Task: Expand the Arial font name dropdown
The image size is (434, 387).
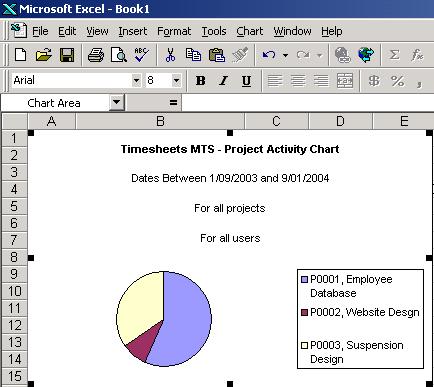Action: click(136, 80)
